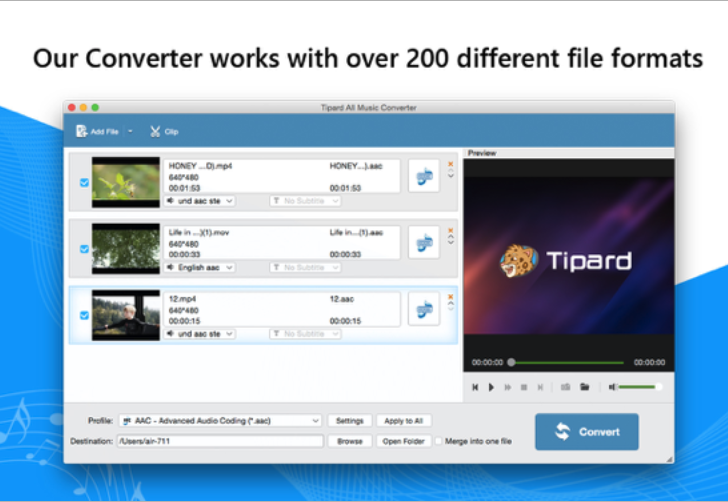Click the Add File toolbar button
Screen dimensions: 728x502
(x=98, y=131)
